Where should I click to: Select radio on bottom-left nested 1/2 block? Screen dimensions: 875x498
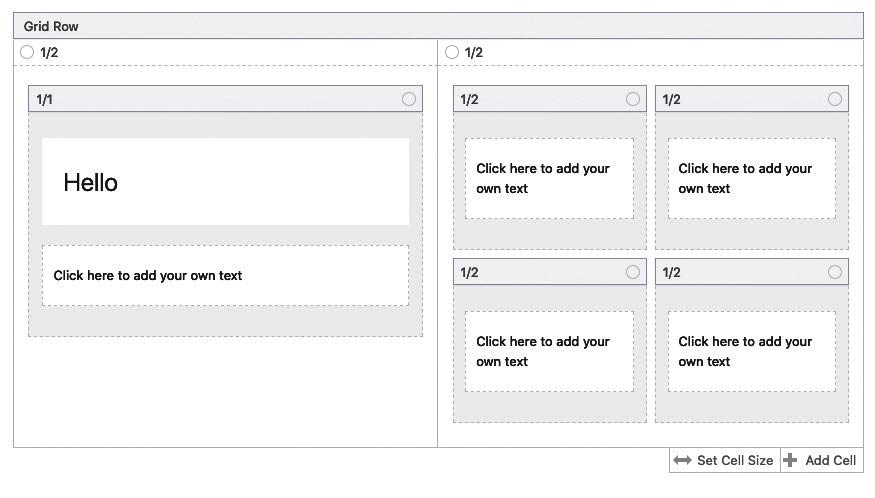633,272
